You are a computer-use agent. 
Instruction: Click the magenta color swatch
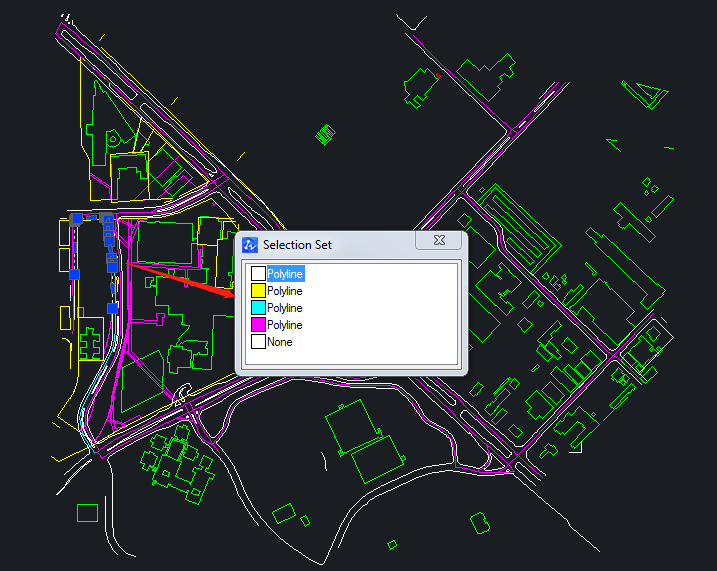click(x=258, y=325)
